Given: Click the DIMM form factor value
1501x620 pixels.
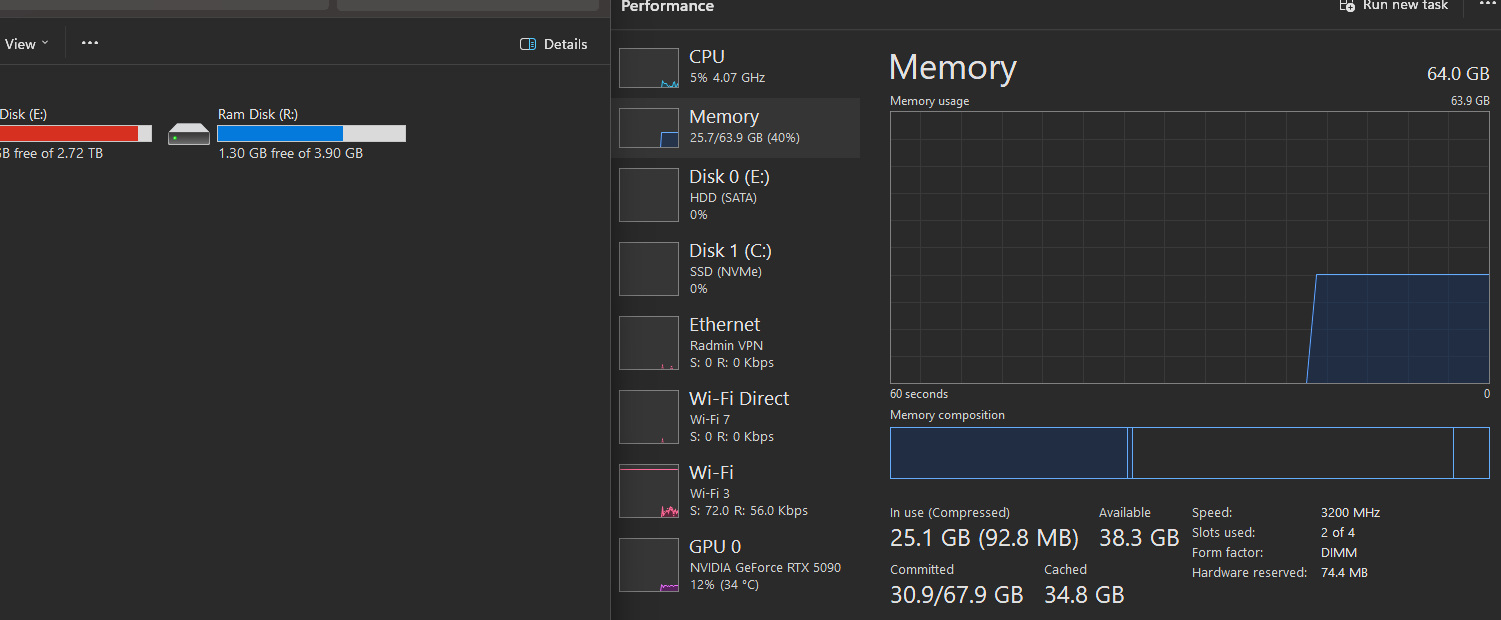Looking at the screenshot, I should pos(1339,553).
